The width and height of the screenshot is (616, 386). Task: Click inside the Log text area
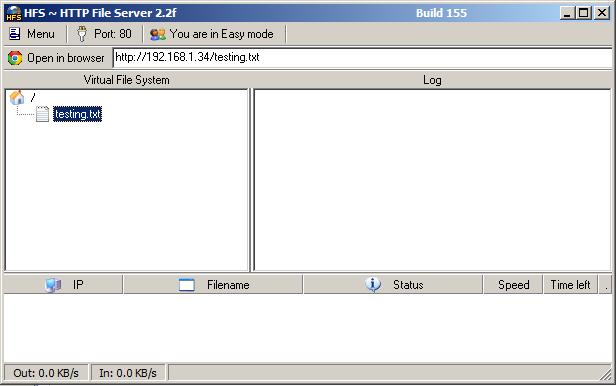(x=432, y=180)
